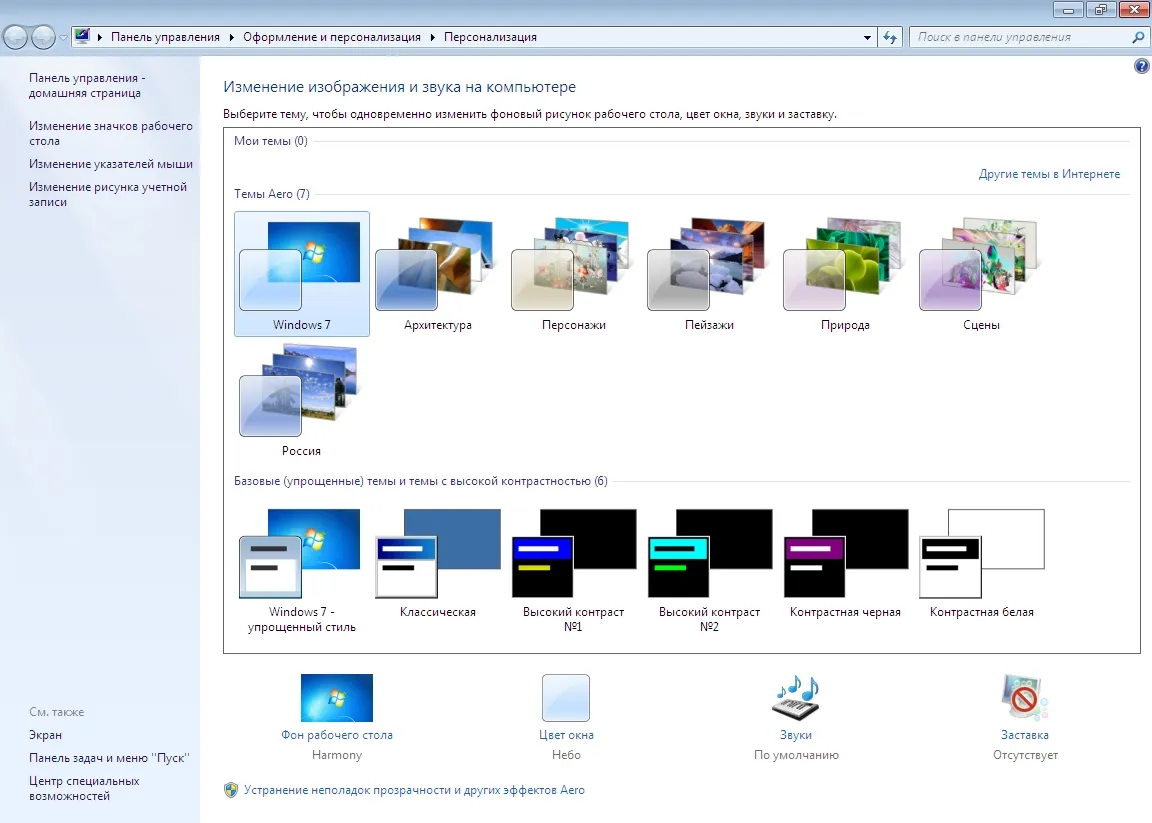Open Панель управления домашняя страница link

87,85
